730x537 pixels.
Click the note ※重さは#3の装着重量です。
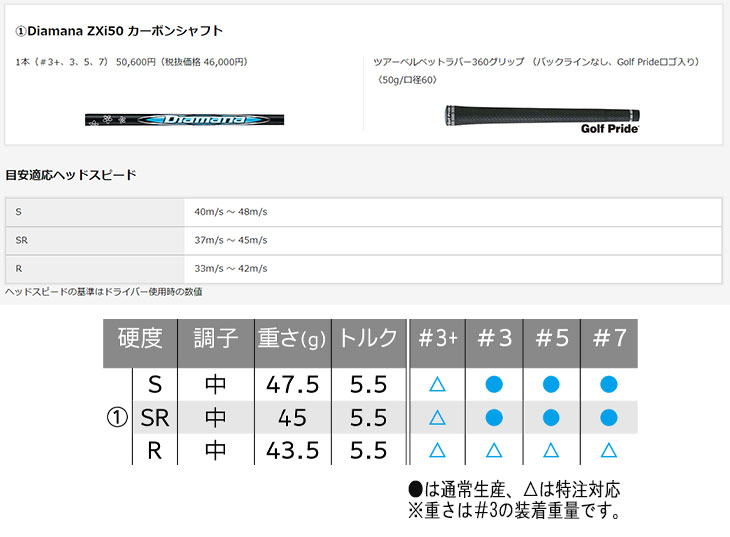tap(514, 510)
